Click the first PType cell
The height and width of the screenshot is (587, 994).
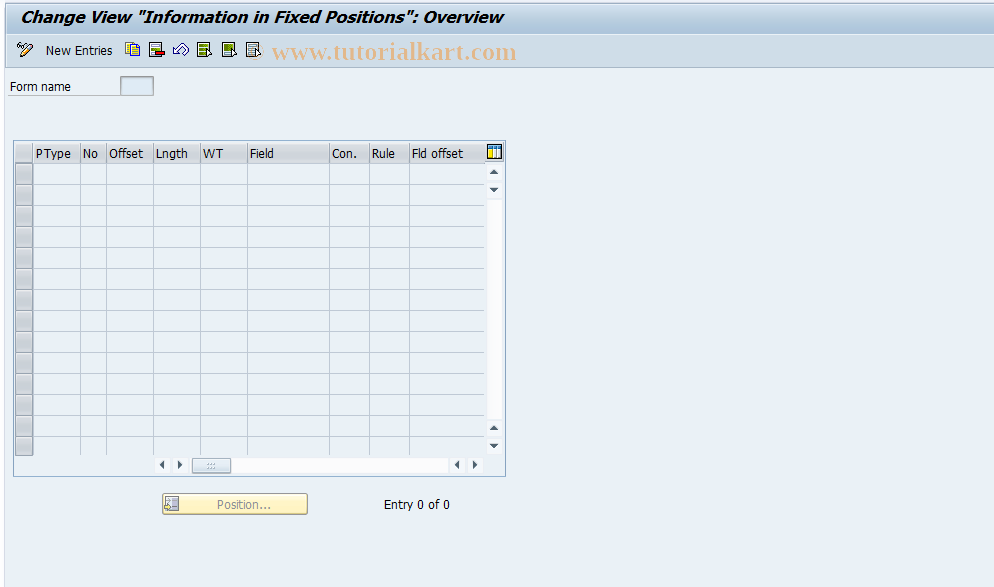click(56, 174)
